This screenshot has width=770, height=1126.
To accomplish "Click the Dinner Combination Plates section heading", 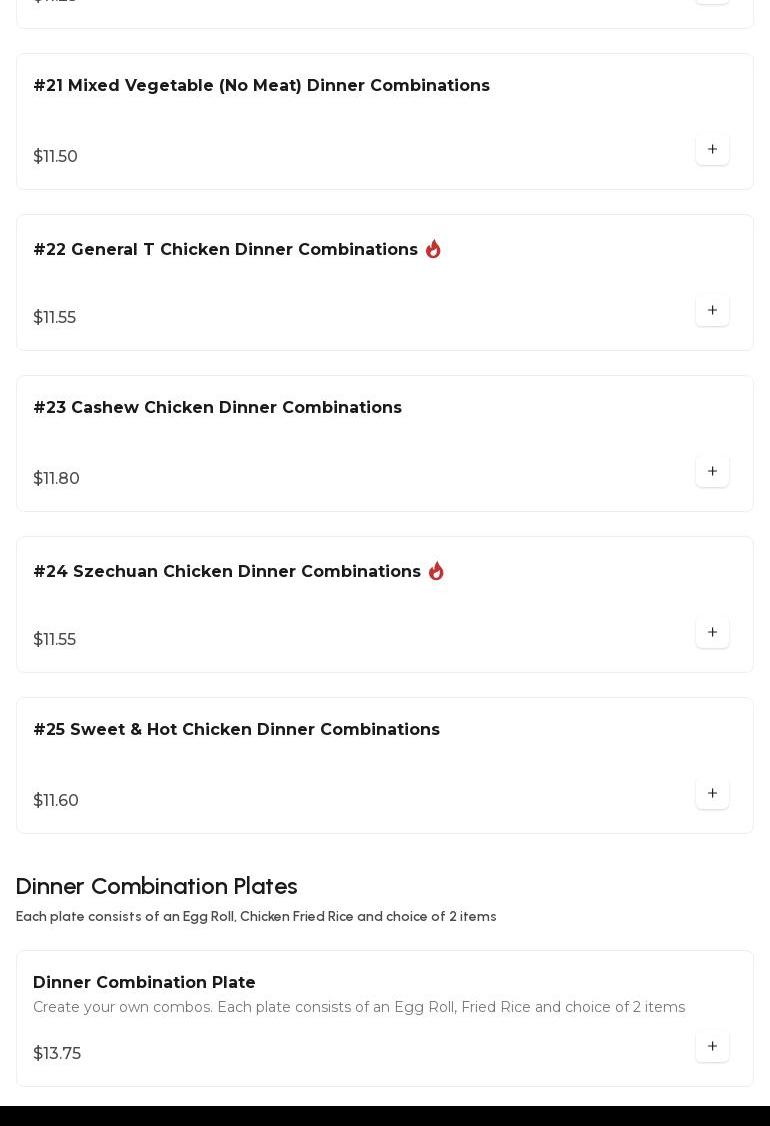I will pyautogui.click(x=157, y=887).
